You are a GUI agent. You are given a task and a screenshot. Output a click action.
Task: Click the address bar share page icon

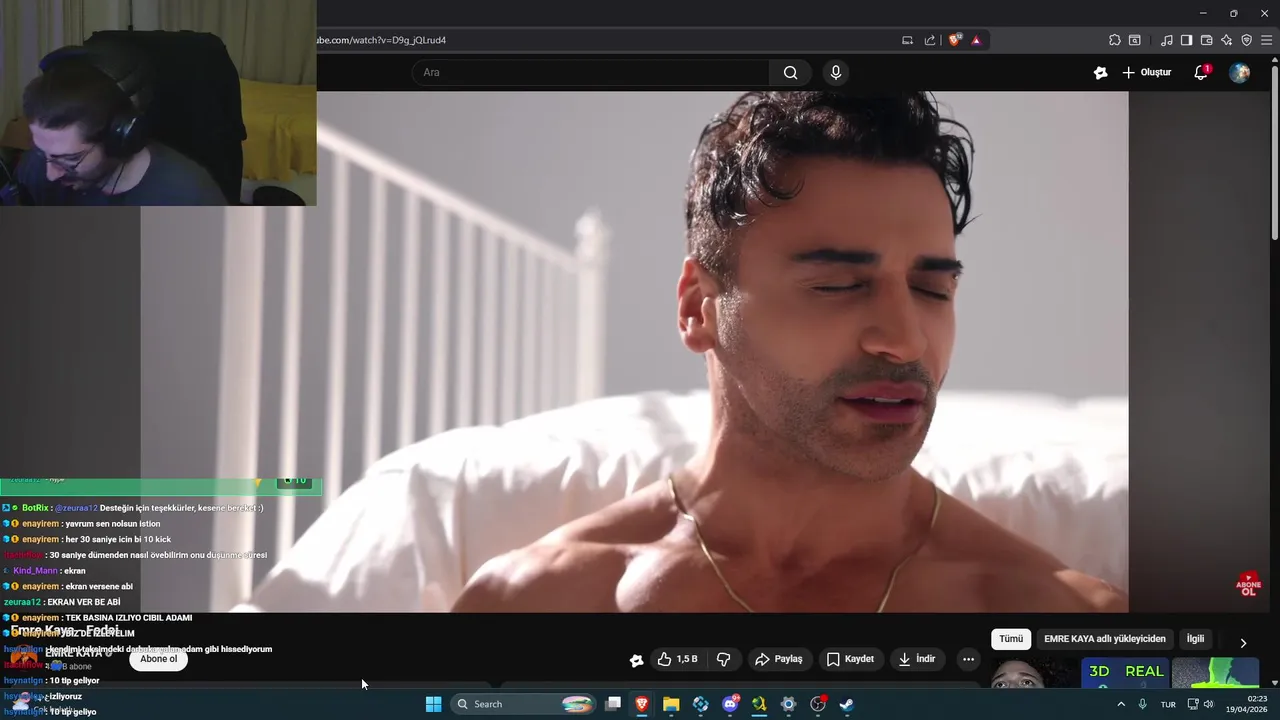pyautogui.click(x=930, y=40)
